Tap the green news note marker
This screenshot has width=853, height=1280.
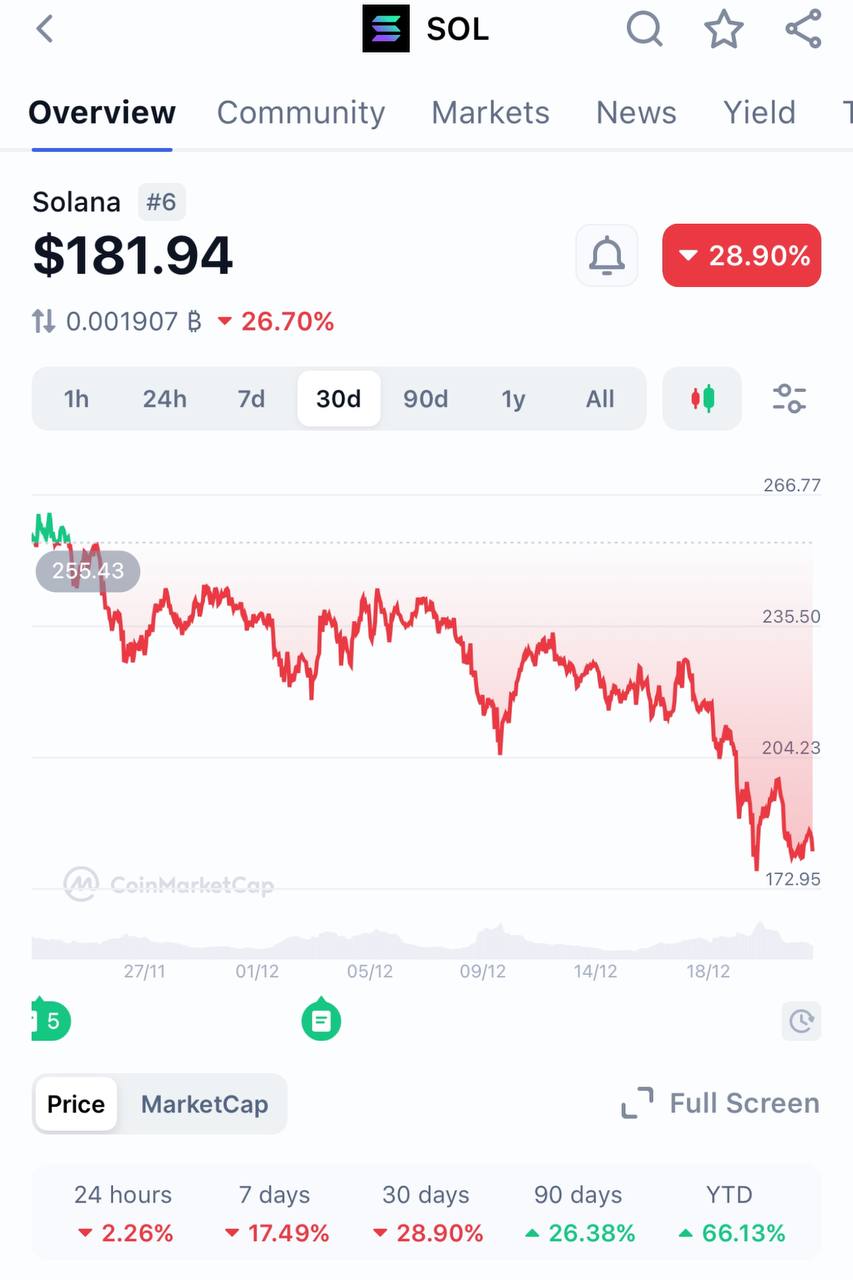pyautogui.click(x=321, y=1020)
